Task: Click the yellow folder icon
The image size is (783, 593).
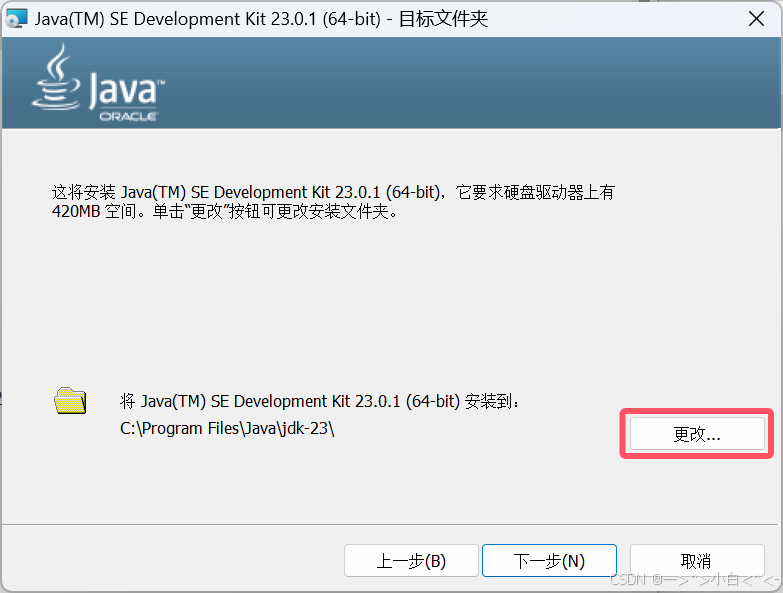Action: point(70,400)
